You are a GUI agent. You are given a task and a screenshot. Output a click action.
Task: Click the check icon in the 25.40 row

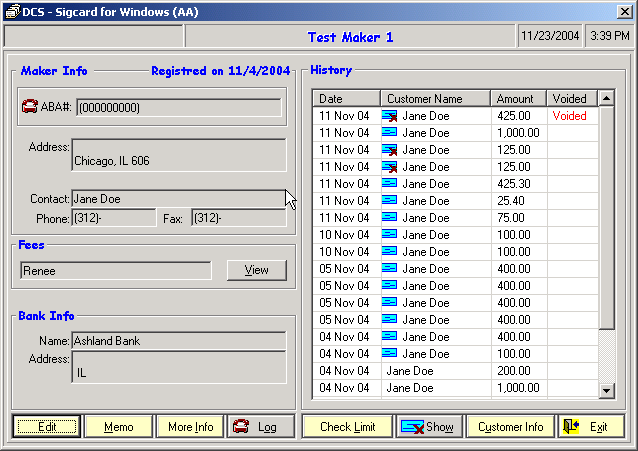(390, 201)
